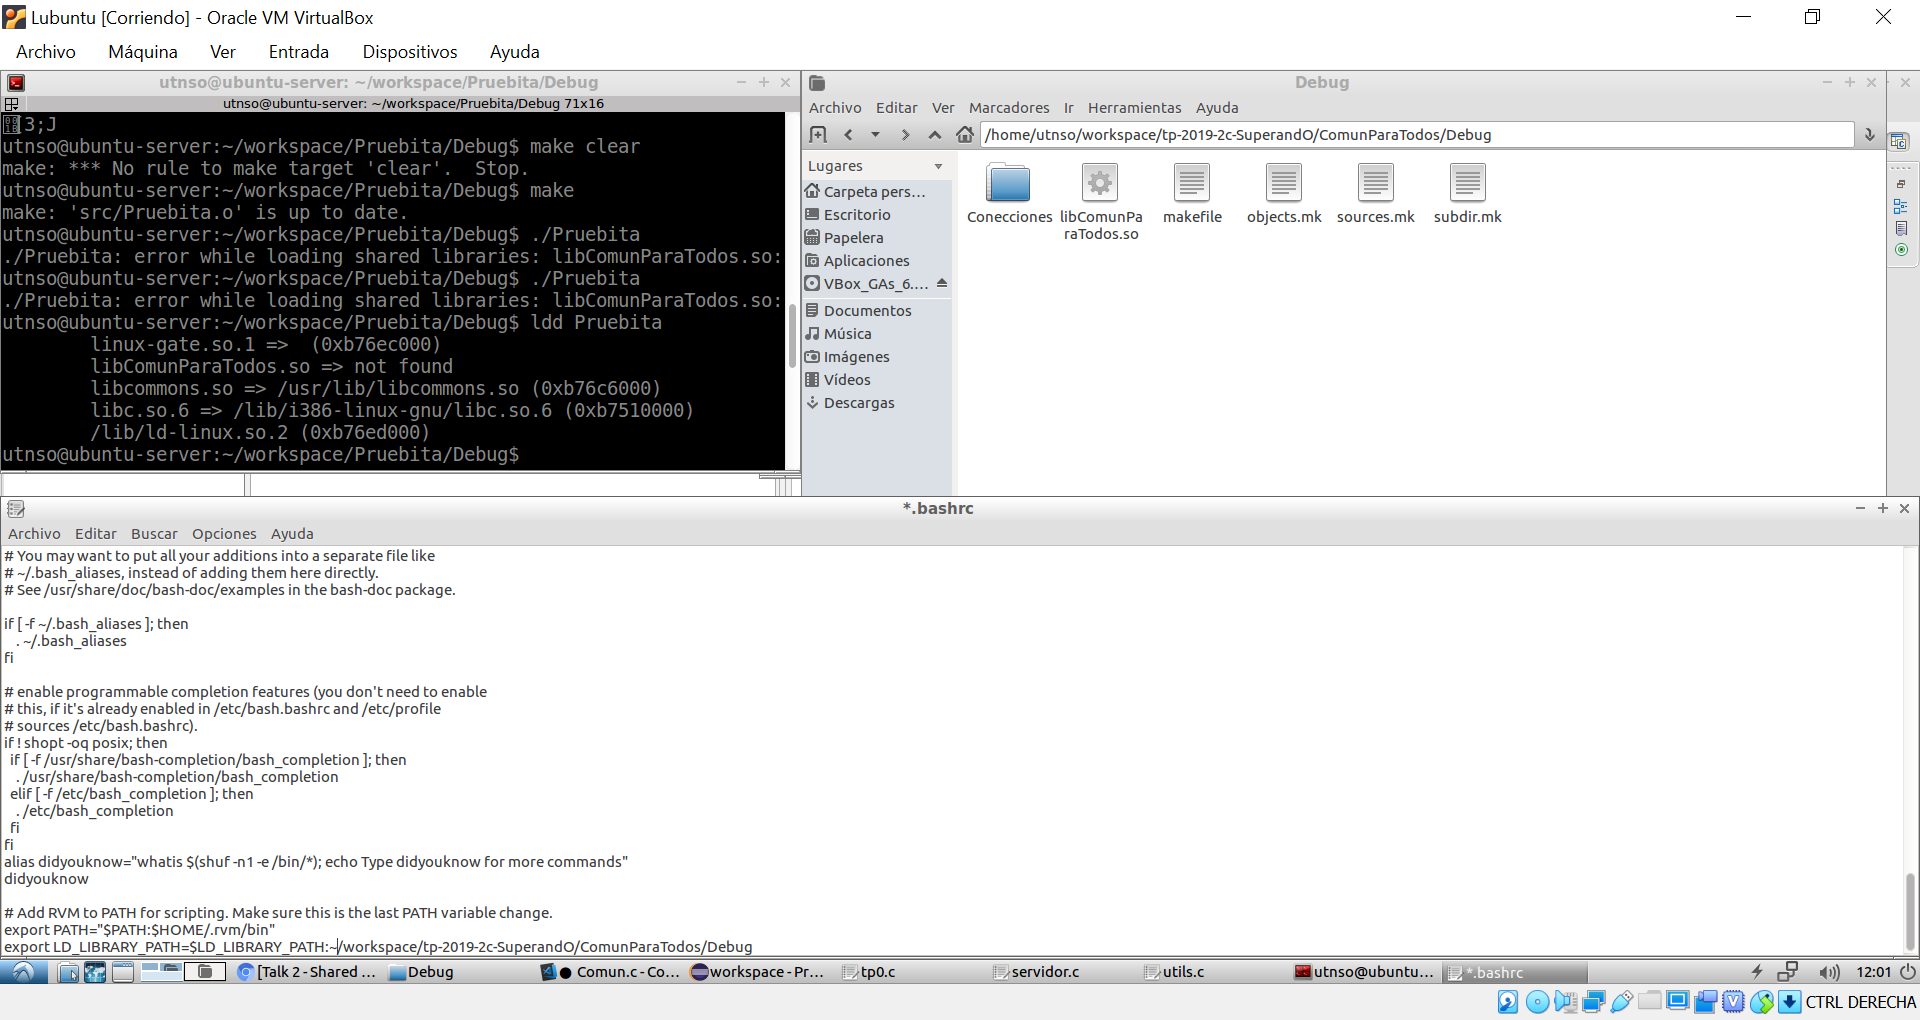
Task: Click the Lubuntu start menu icon
Action: [x=22, y=972]
